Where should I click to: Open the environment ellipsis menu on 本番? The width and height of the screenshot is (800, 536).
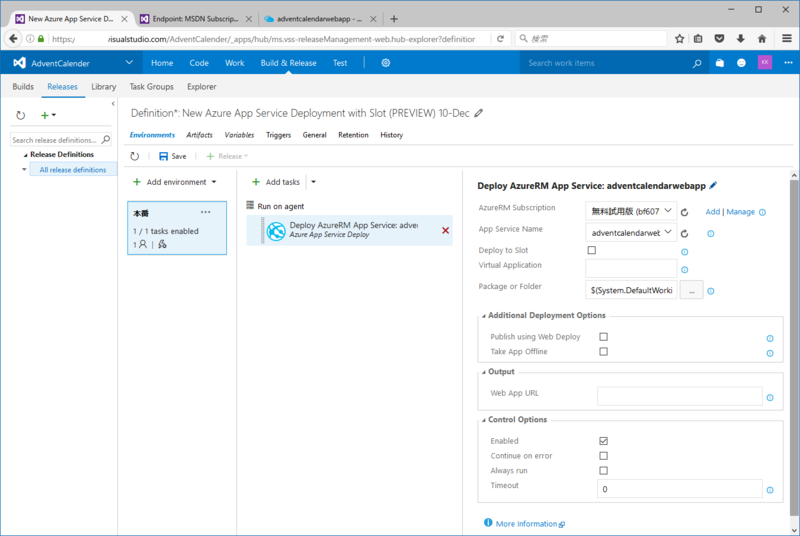(x=206, y=212)
